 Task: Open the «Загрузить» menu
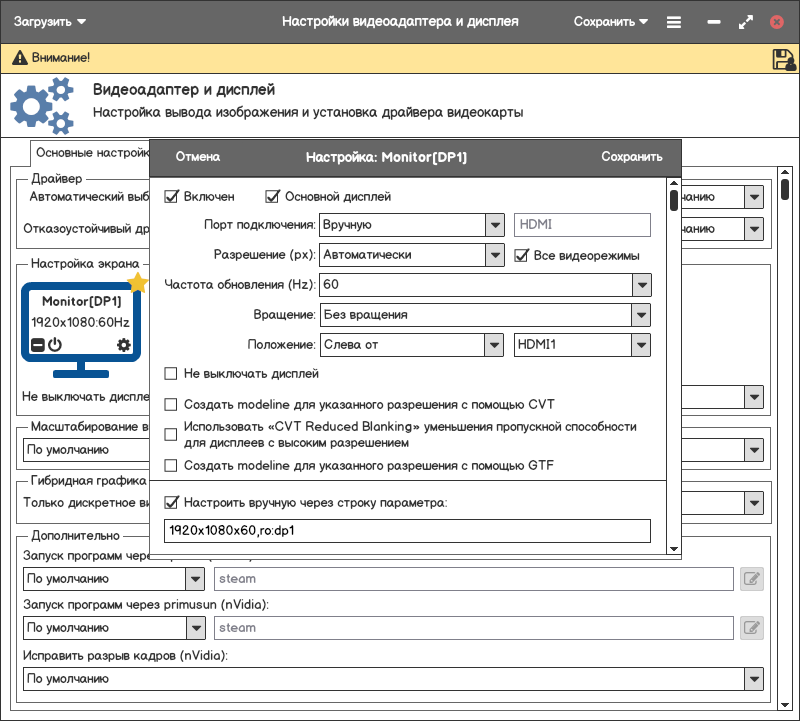(50, 21)
